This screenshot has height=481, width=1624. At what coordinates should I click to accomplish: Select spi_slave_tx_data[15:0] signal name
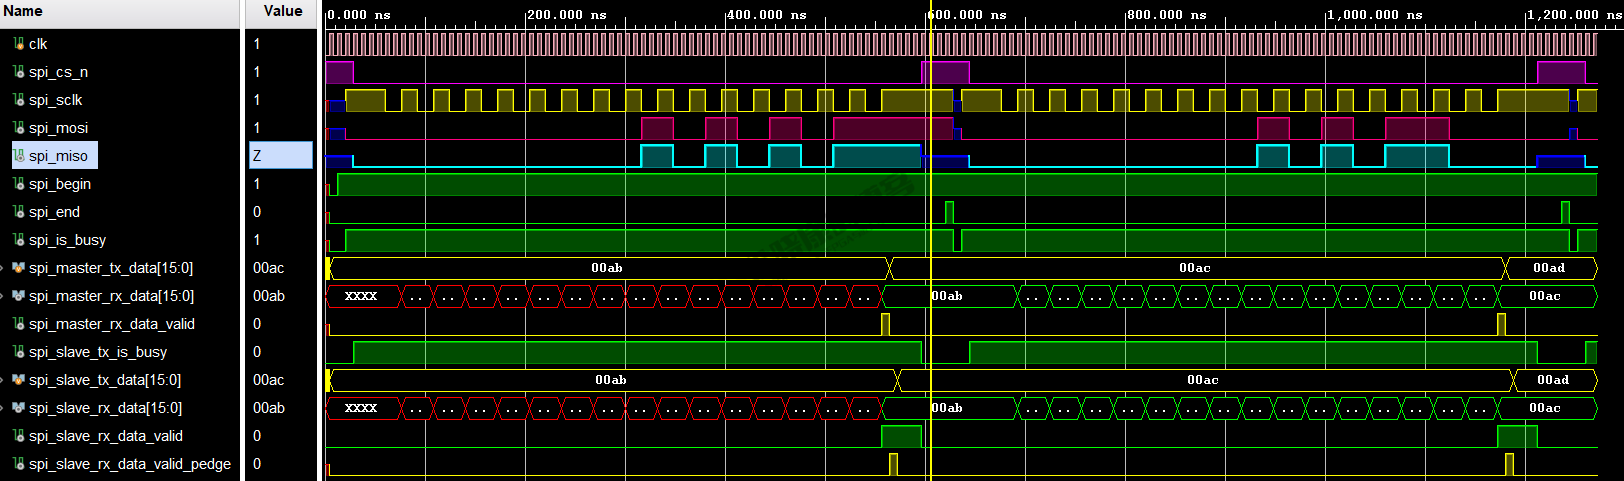pos(105,380)
